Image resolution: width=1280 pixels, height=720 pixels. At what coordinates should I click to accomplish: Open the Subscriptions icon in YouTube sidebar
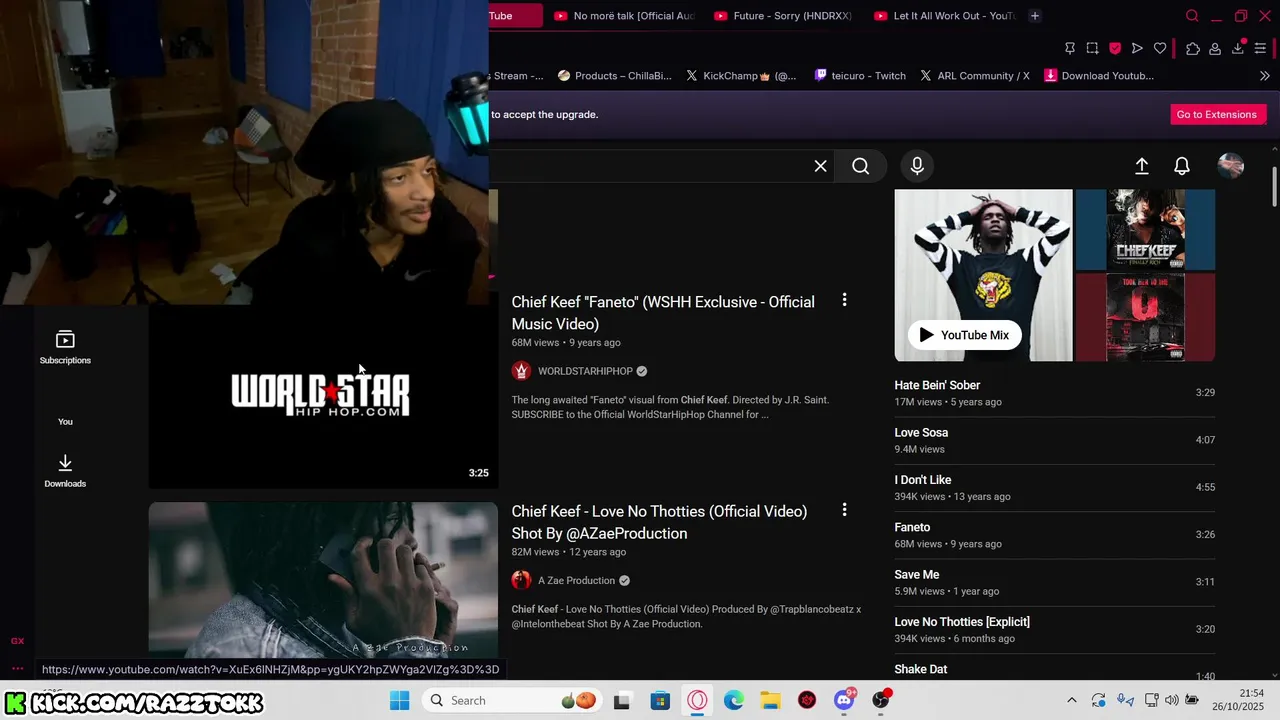pyautogui.click(x=65, y=347)
